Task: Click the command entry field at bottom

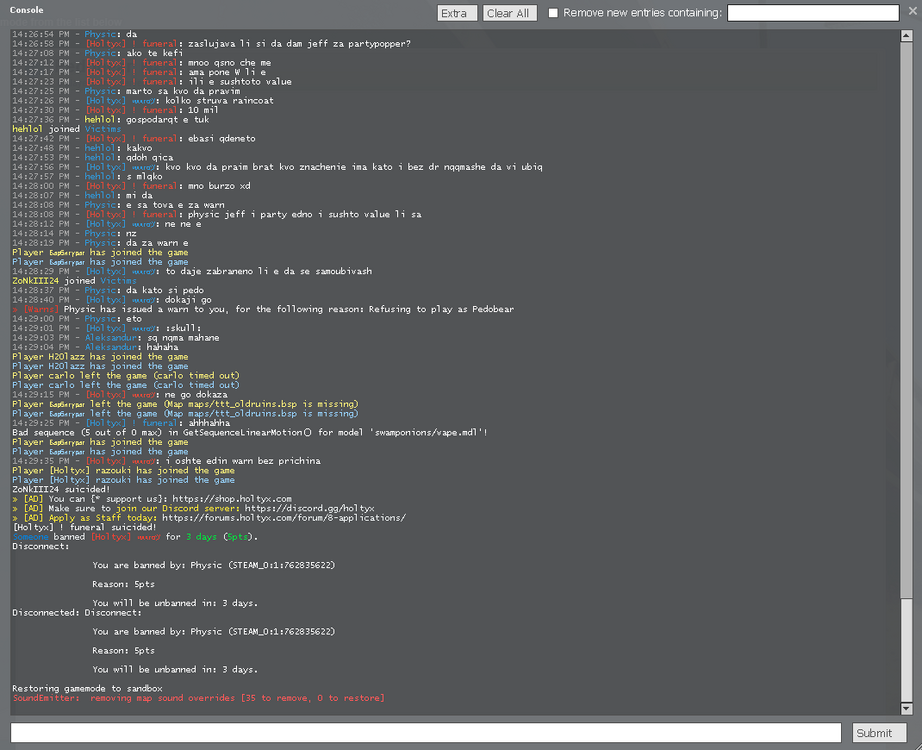Action: pos(427,733)
